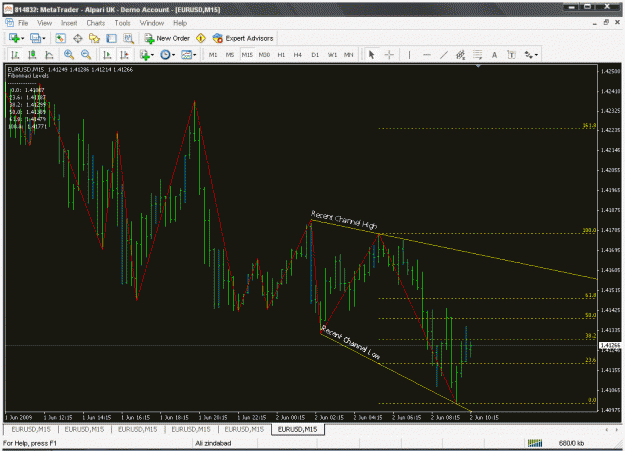Open the Insert menu
The width and height of the screenshot is (625, 451).
[x=69, y=23]
